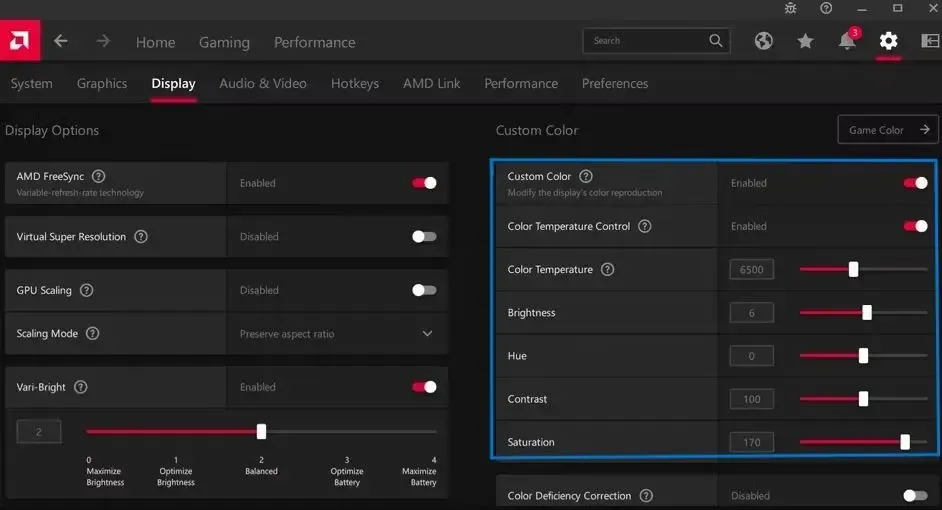942x510 pixels.
Task: Open the Hotkeys tab
Action: [x=355, y=84]
